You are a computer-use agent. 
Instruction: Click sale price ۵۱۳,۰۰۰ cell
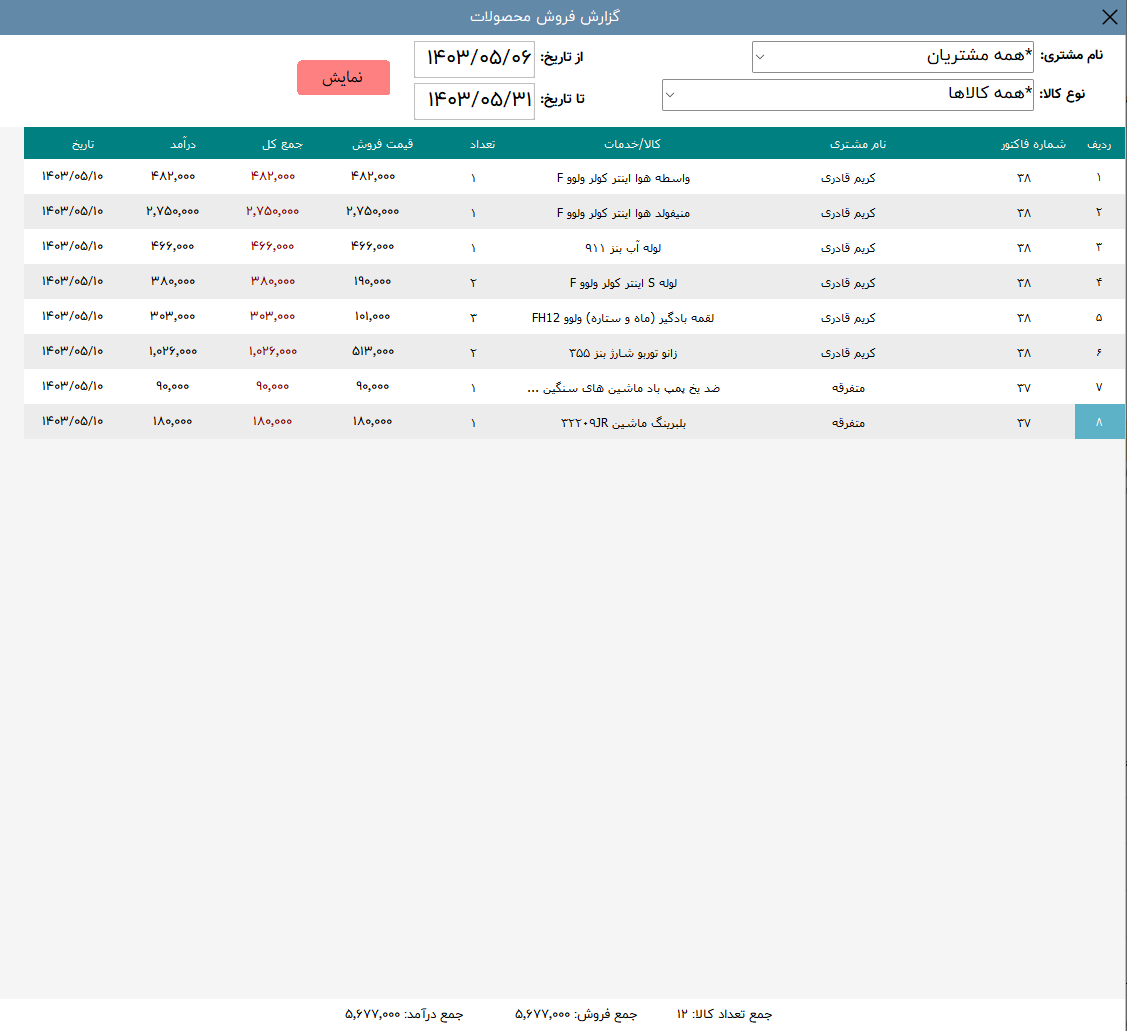pyautogui.click(x=372, y=352)
